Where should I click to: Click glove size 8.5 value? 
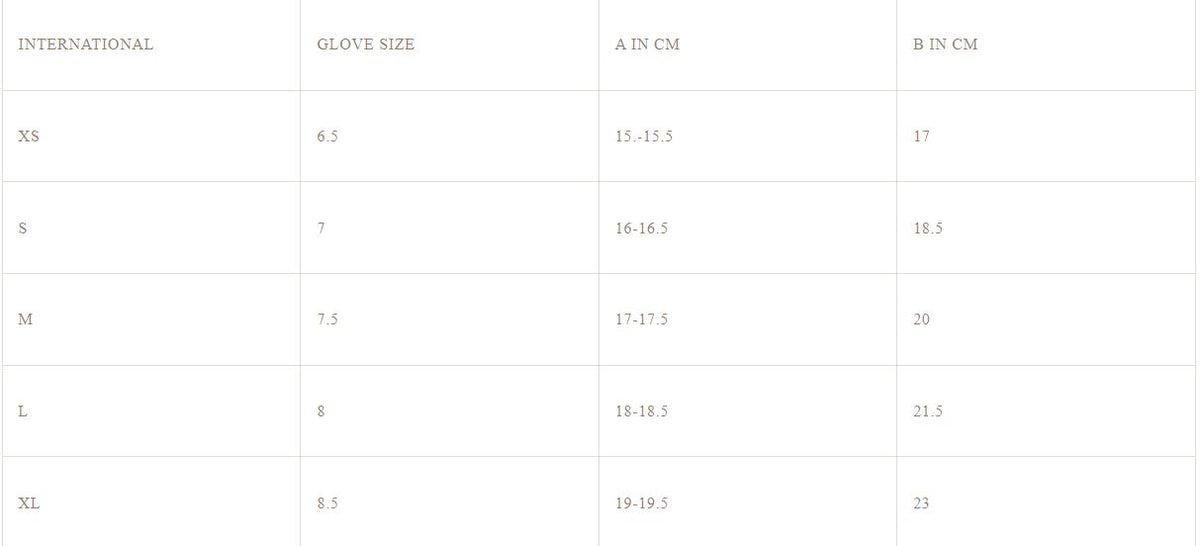327,503
